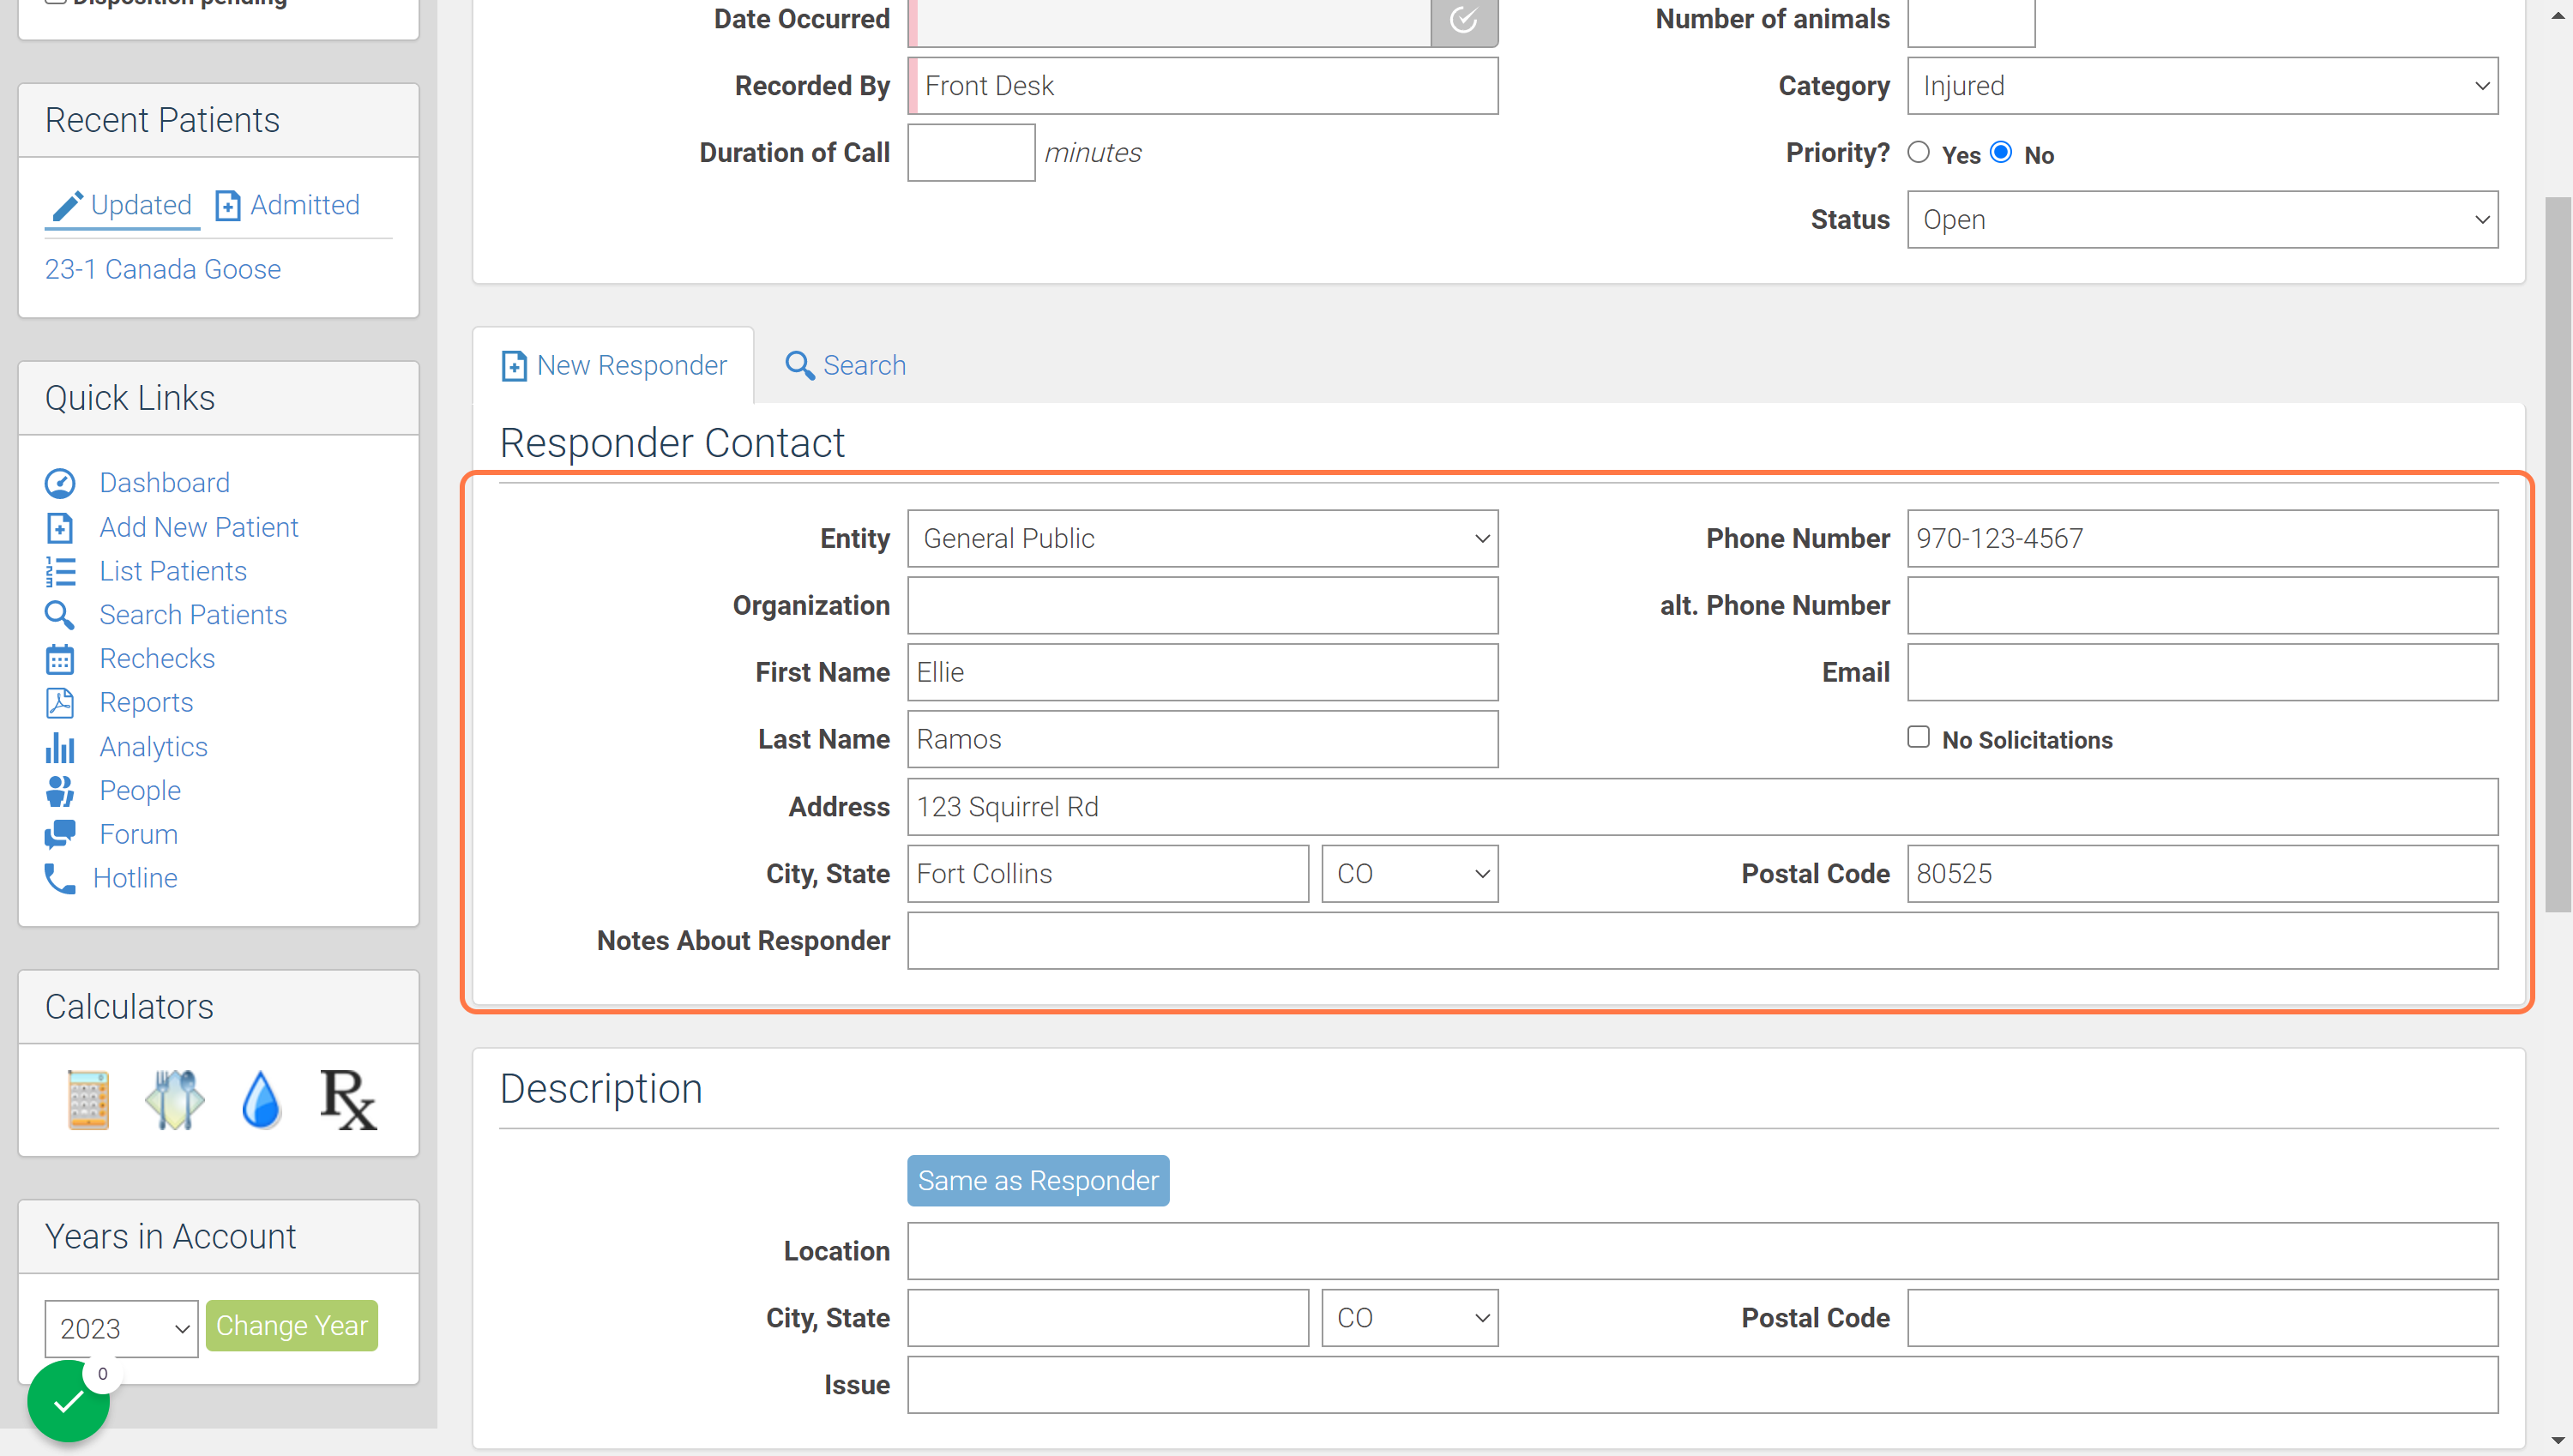2573x1456 pixels.
Task: Click the Notes About Responder field
Action: 1703,940
